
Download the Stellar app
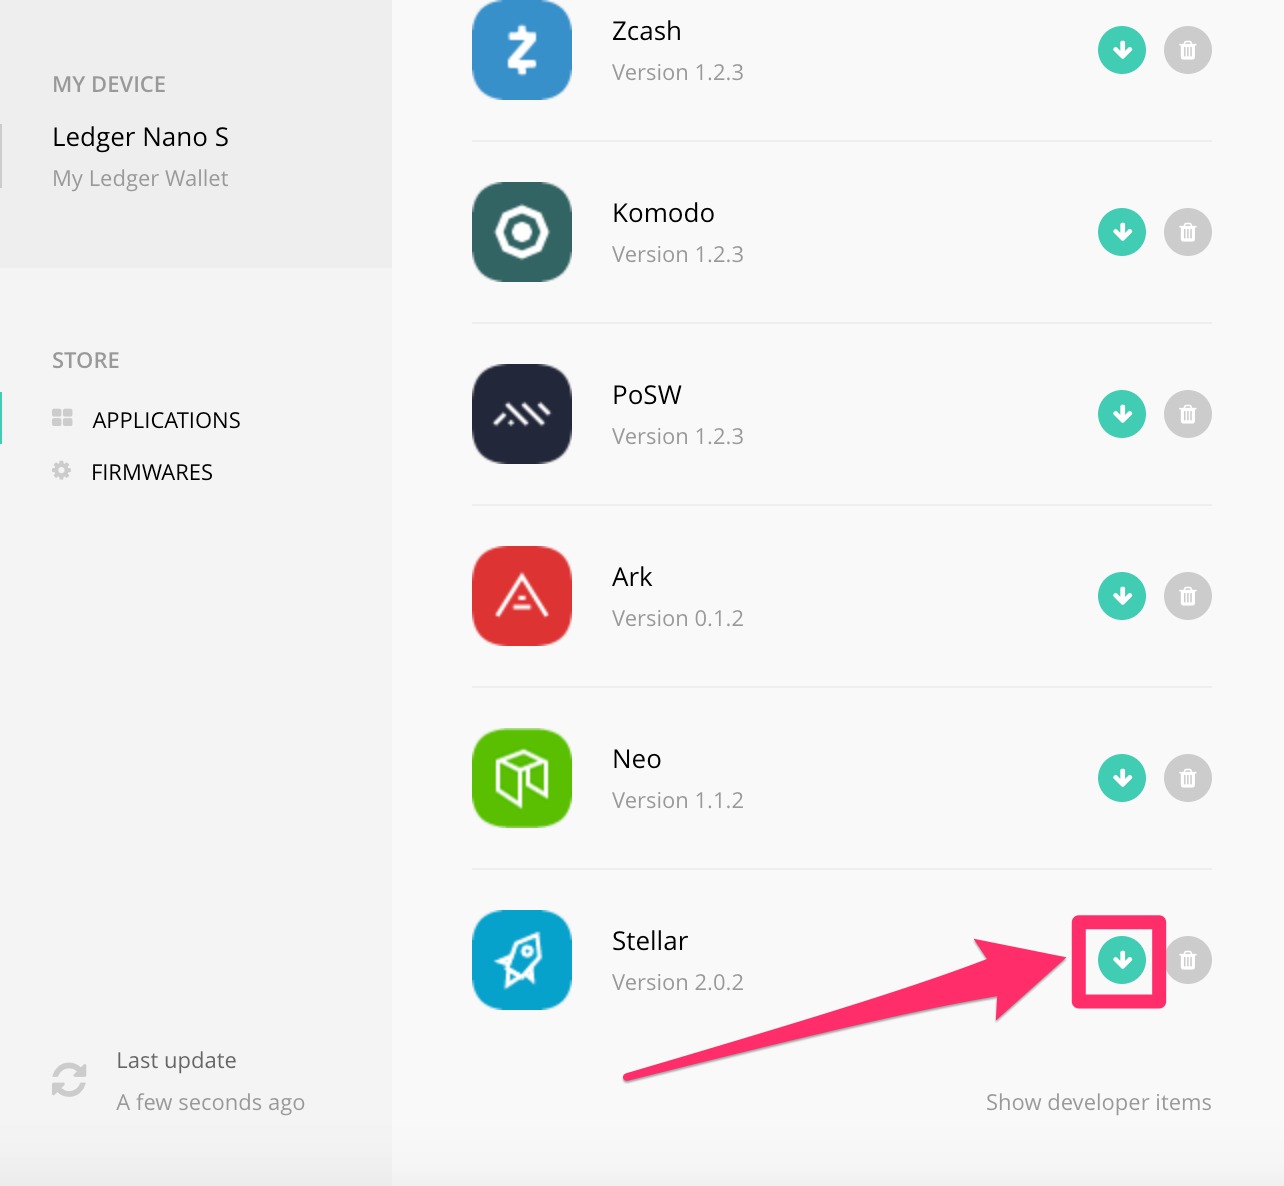pyautogui.click(x=1122, y=960)
